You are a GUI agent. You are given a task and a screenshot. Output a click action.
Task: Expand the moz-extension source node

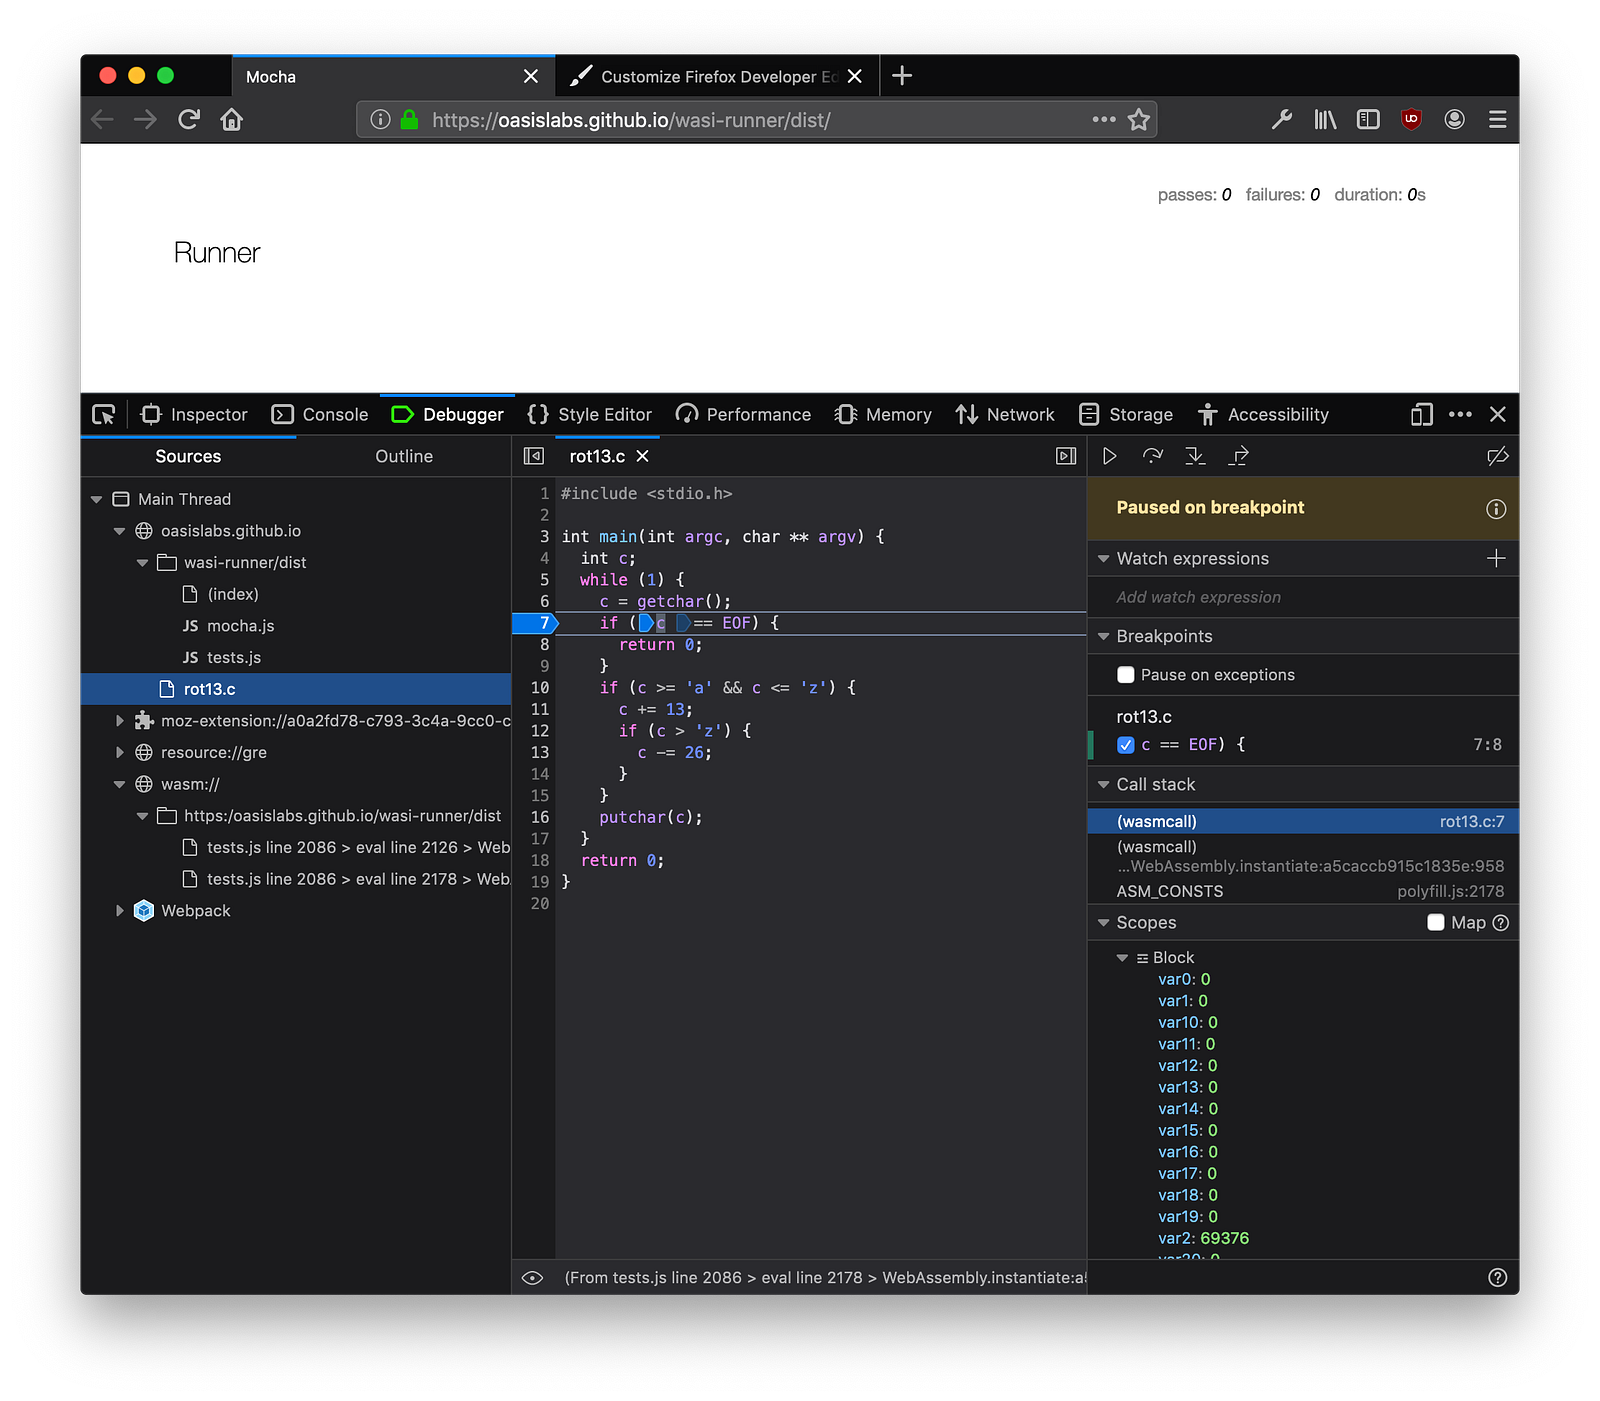pyautogui.click(x=119, y=721)
